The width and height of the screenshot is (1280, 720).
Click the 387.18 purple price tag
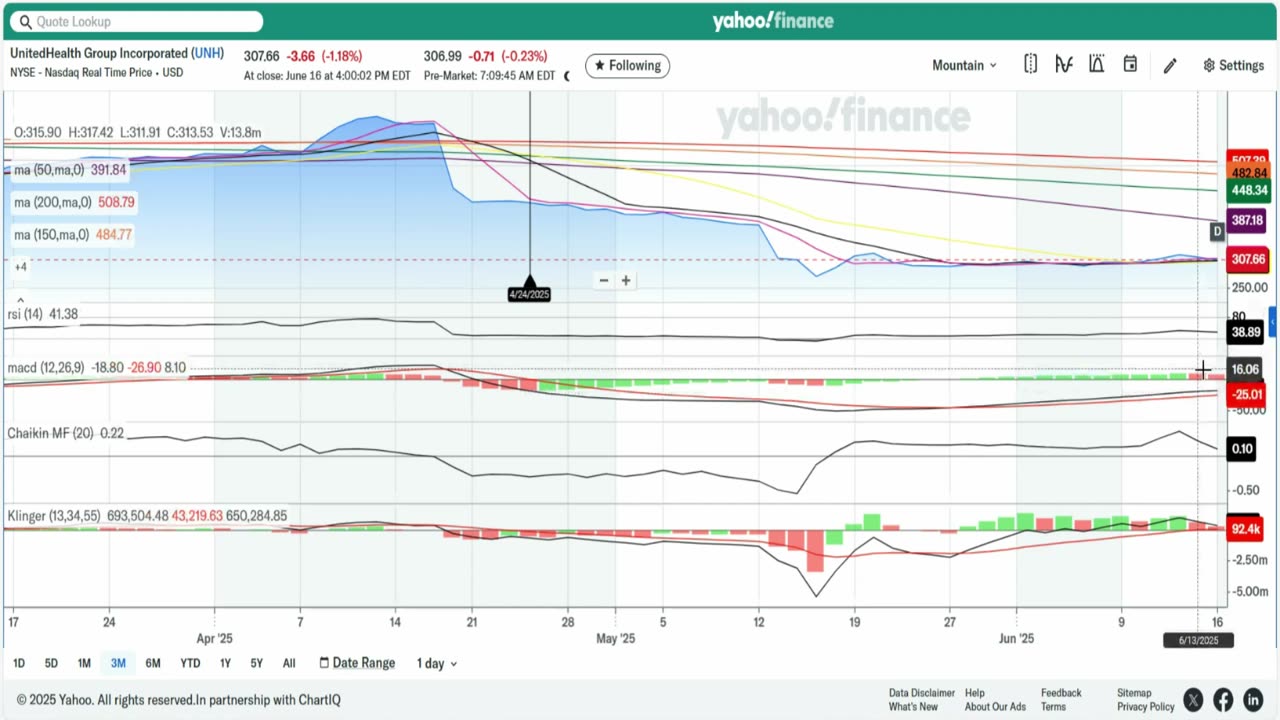(x=1248, y=220)
